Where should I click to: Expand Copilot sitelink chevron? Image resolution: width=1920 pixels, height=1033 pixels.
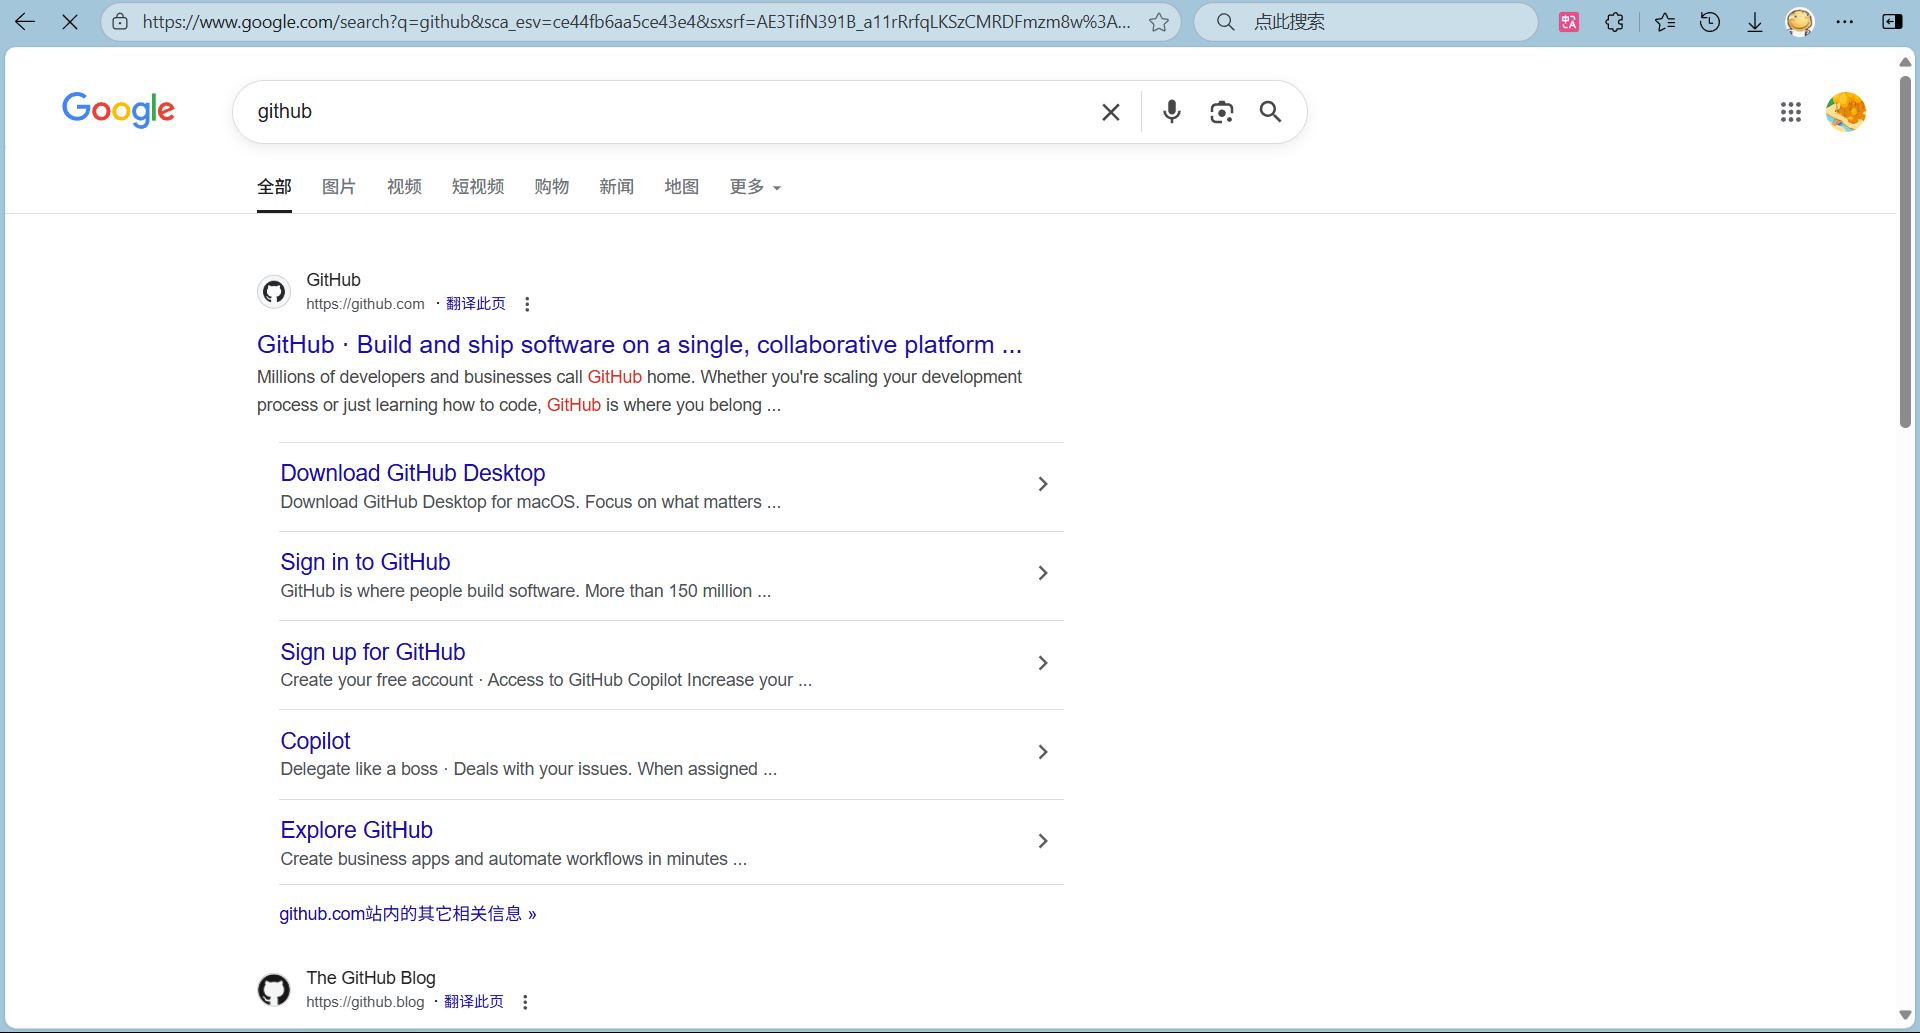tap(1043, 752)
